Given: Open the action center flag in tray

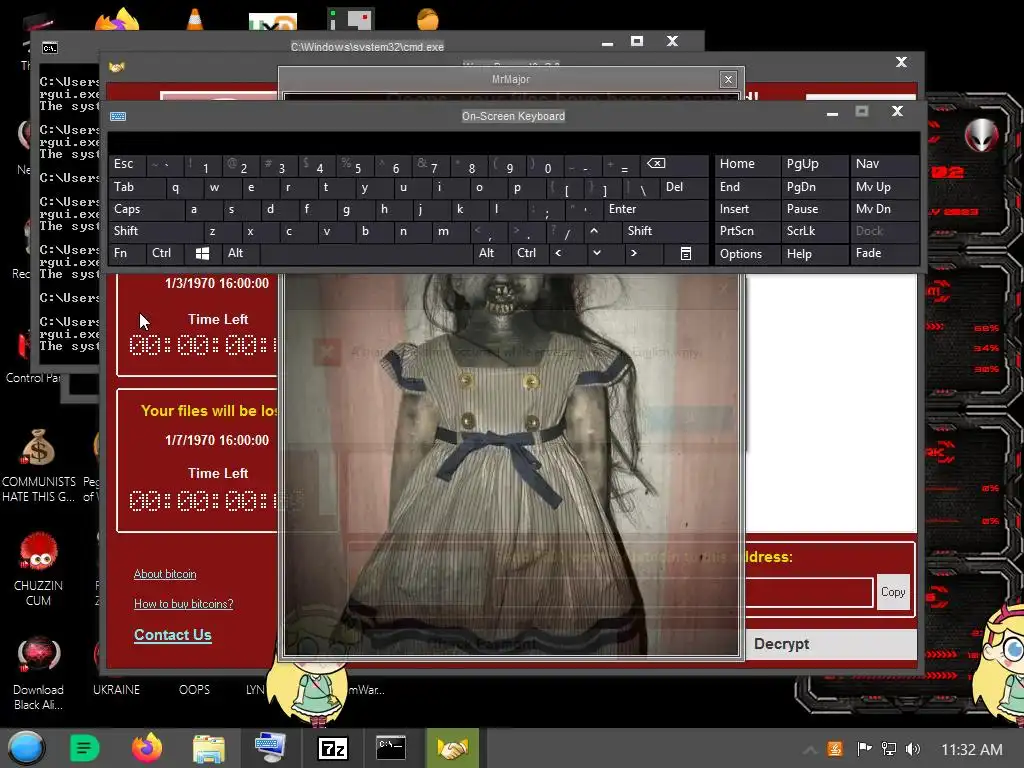Looking at the screenshot, I should [x=864, y=749].
